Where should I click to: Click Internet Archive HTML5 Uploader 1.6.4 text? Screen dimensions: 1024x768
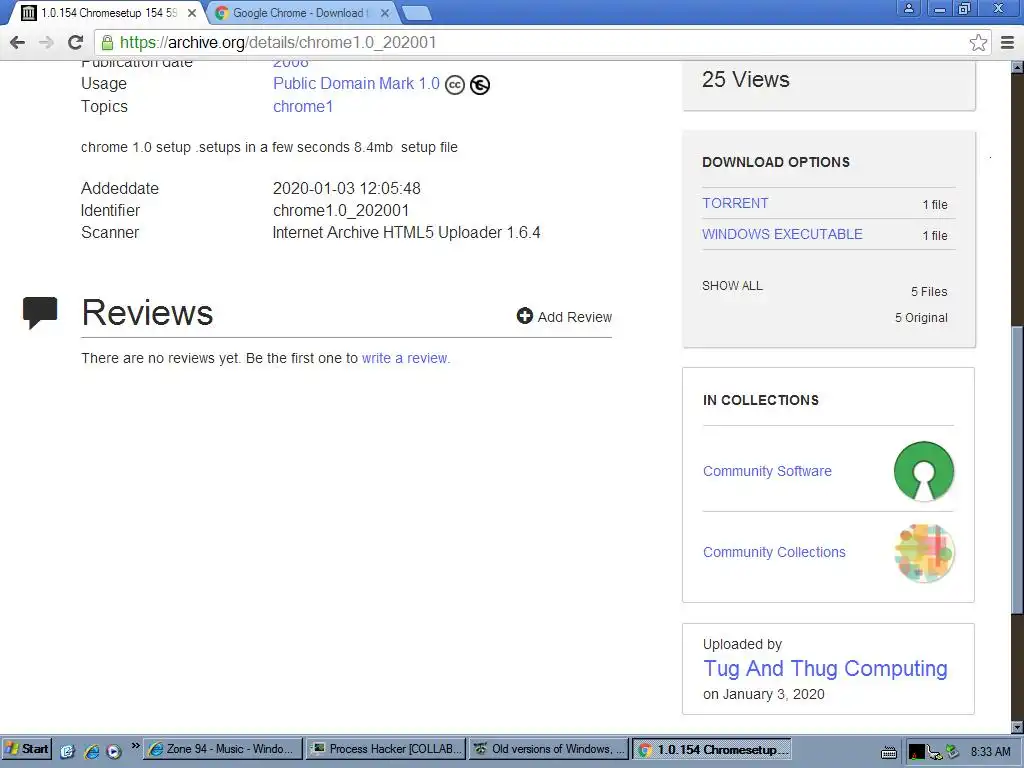[406, 232]
